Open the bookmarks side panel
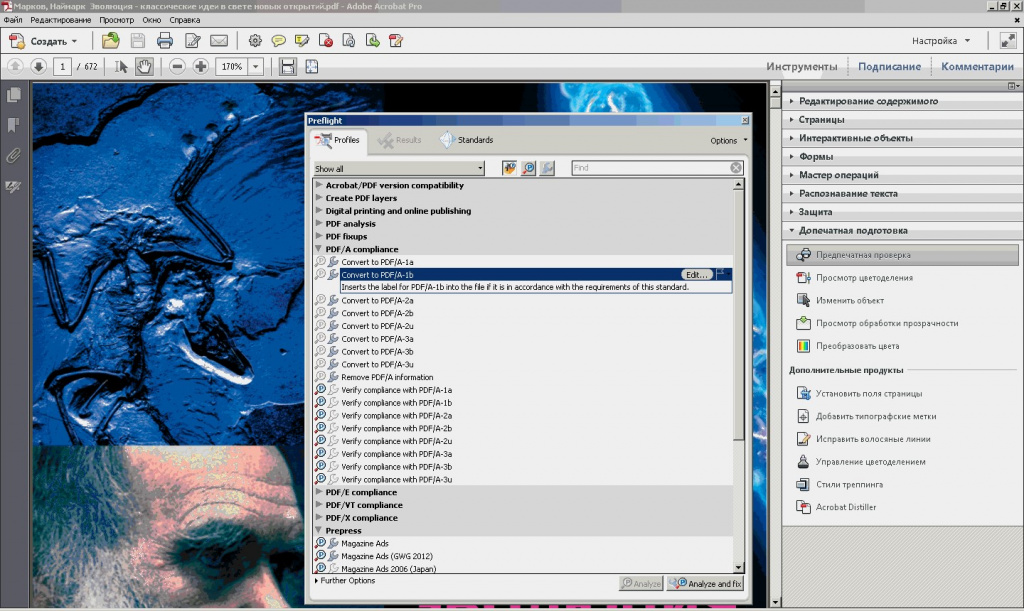The width and height of the screenshot is (1024, 611). pos(13,125)
